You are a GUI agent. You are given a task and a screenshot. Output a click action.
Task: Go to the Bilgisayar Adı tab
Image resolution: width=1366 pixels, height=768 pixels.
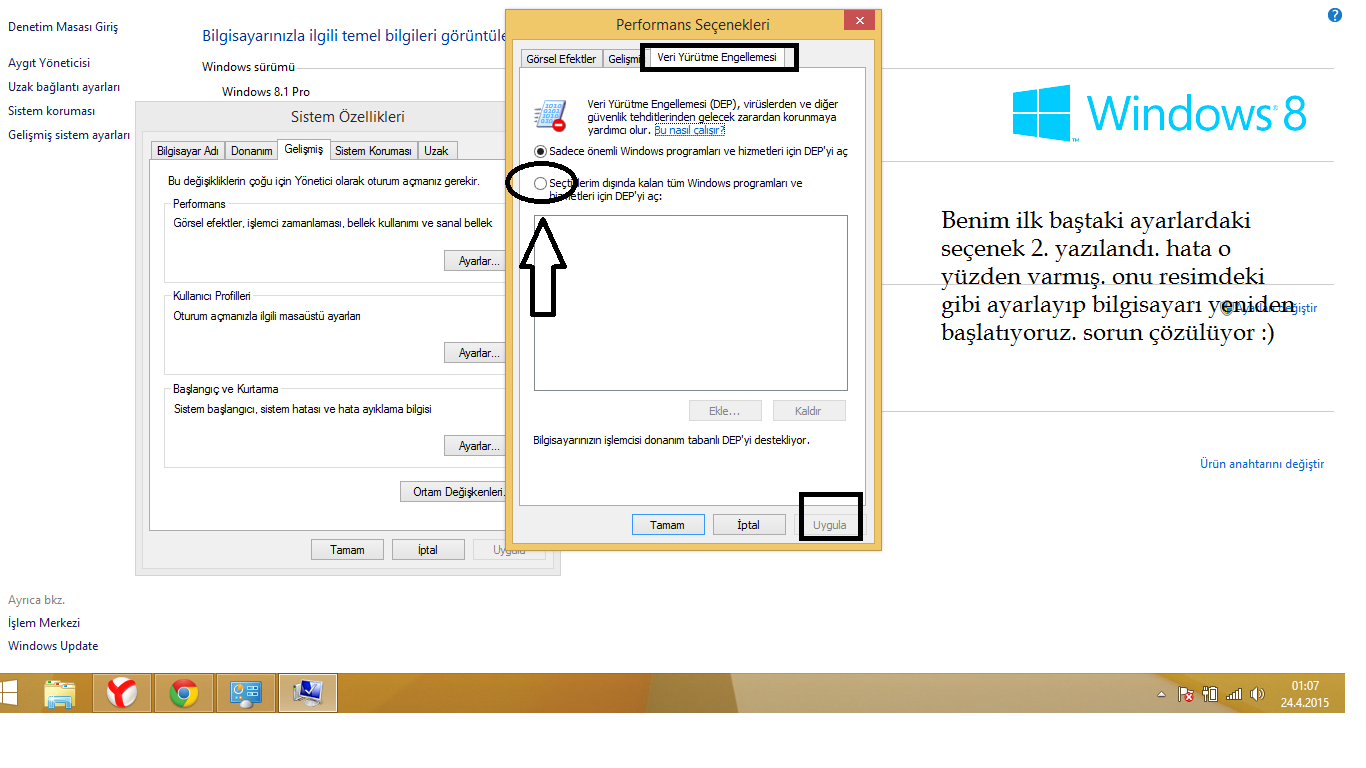point(188,151)
